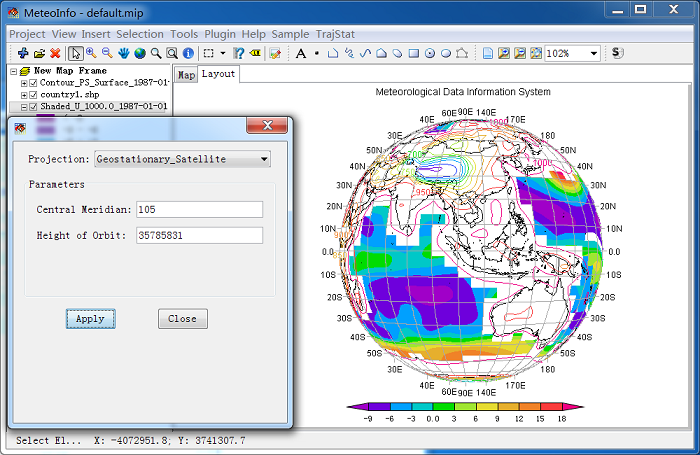Screen dimensions: 700x455
Task: Open the Insert menu
Action: (x=96, y=34)
